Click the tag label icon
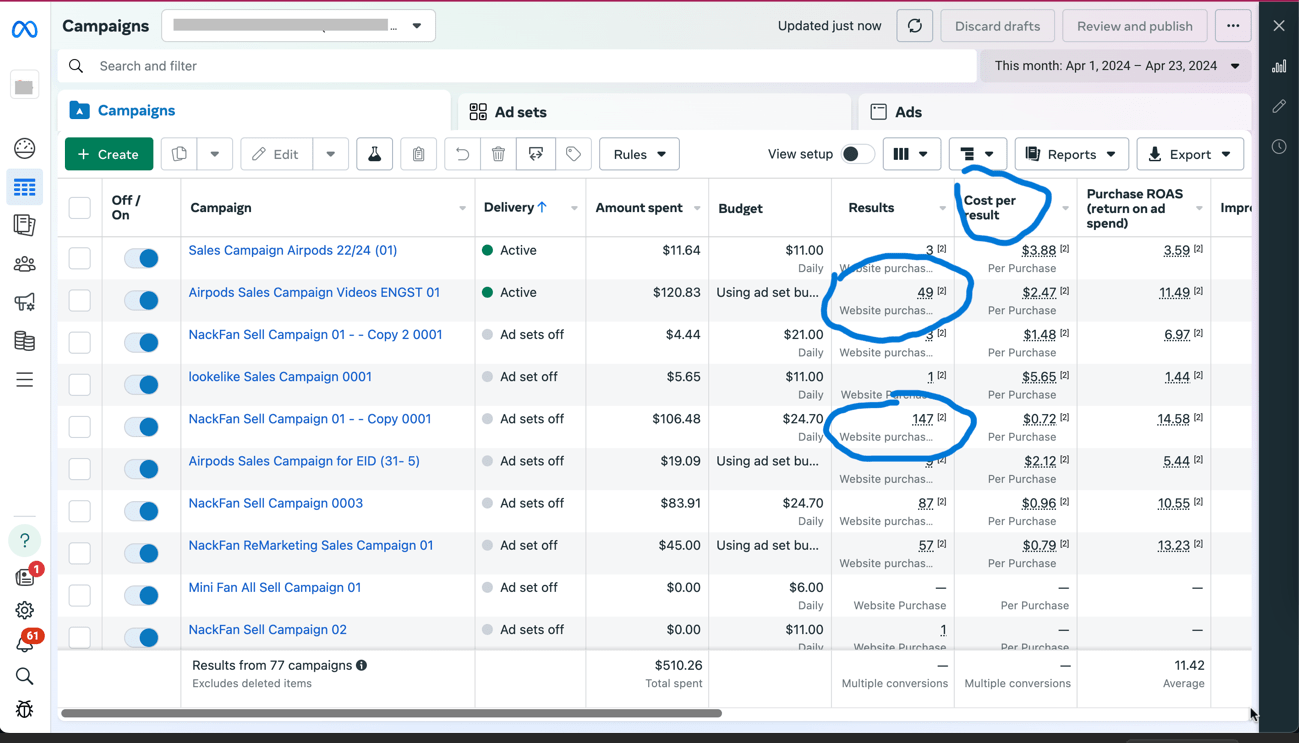The image size is (1299, 743). tap(573, 154)
